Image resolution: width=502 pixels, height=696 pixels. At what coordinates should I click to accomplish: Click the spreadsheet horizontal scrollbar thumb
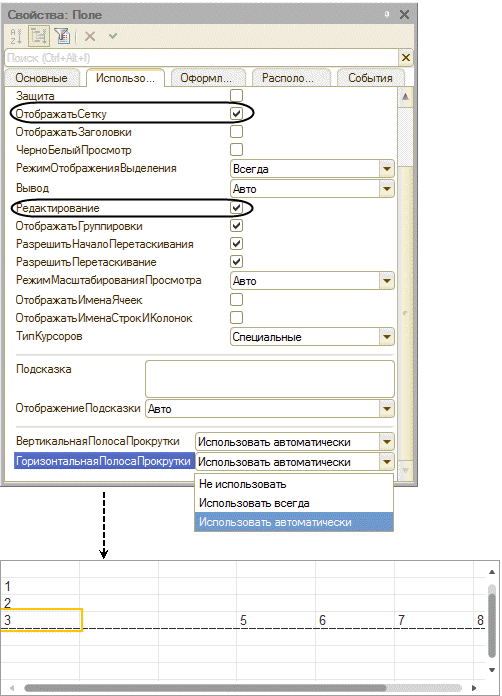point(205,688)
